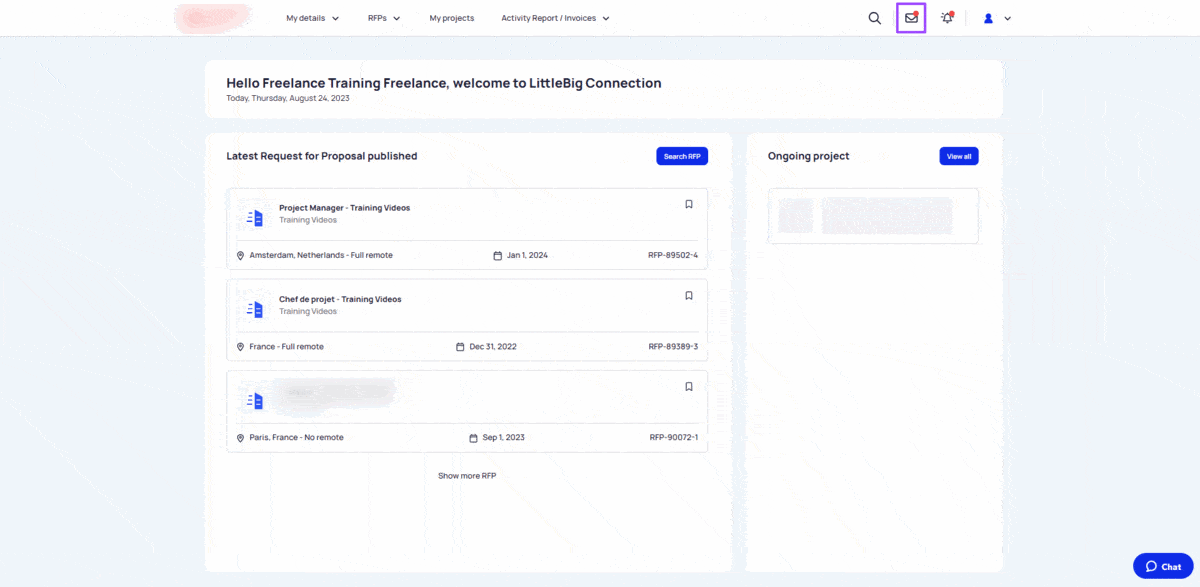1200x587 pixels.
Task: Click document icon of Paris RFP
Action: 256,401
